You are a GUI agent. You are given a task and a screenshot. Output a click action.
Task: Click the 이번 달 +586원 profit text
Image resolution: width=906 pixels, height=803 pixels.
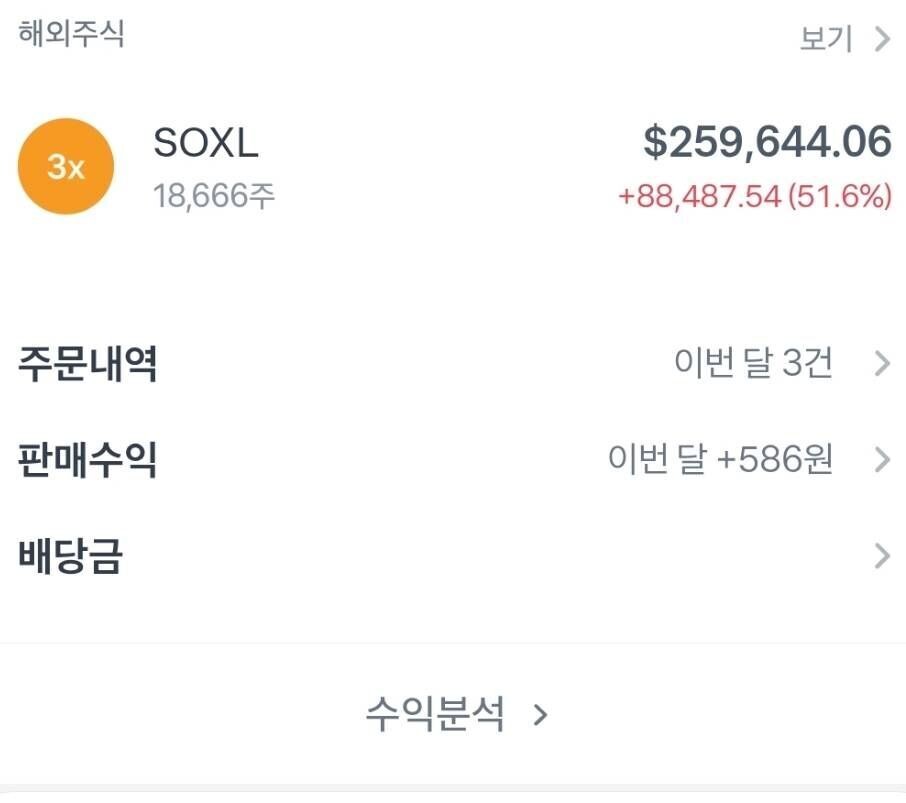[723, 460]
